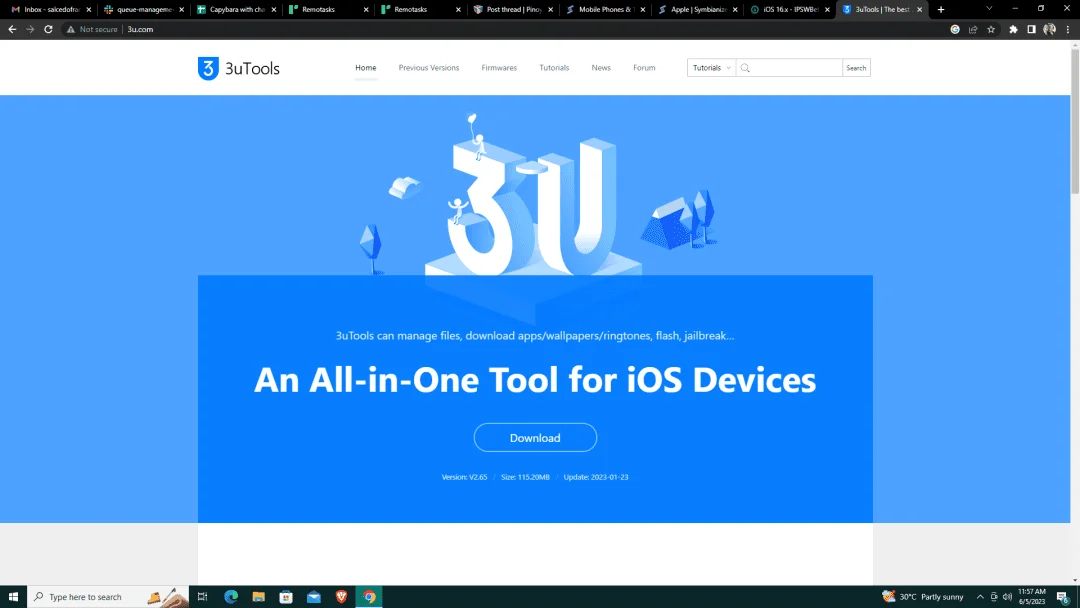
Task: Open the Home menu item
Action: (x=366, y=67)
